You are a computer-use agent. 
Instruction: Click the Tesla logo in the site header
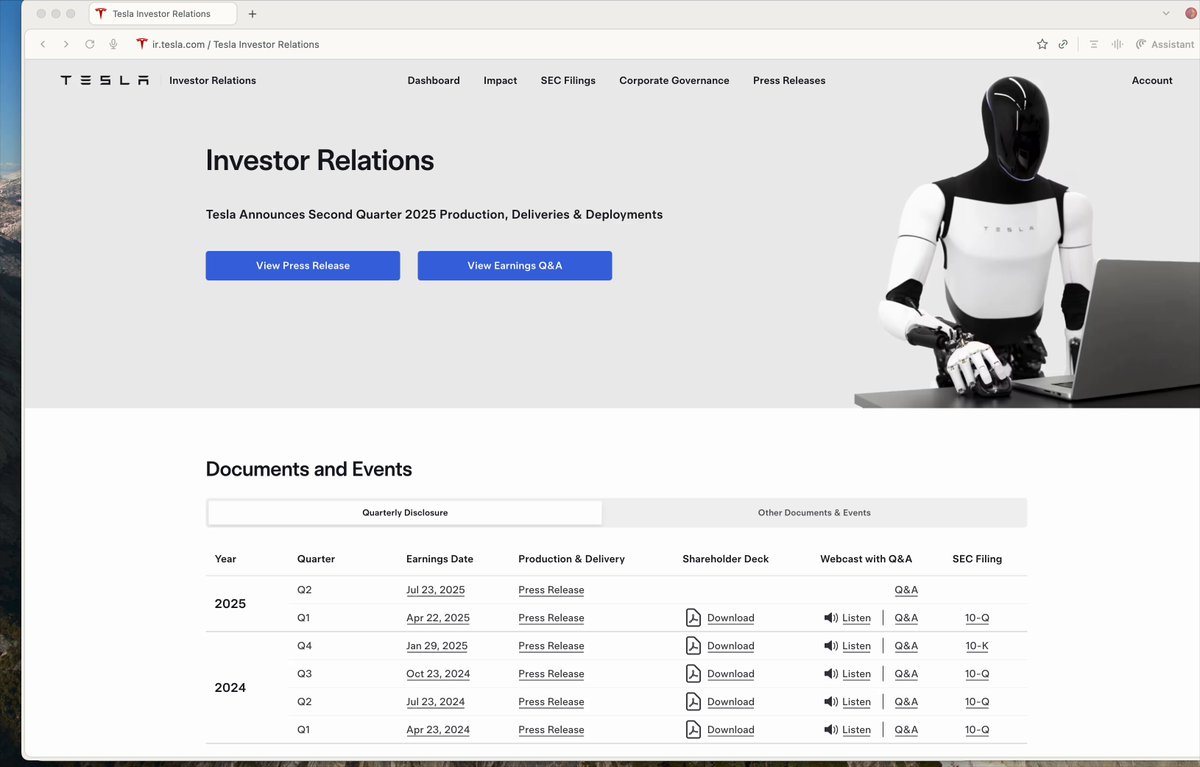pyautogui.click(x=105, y=80)
